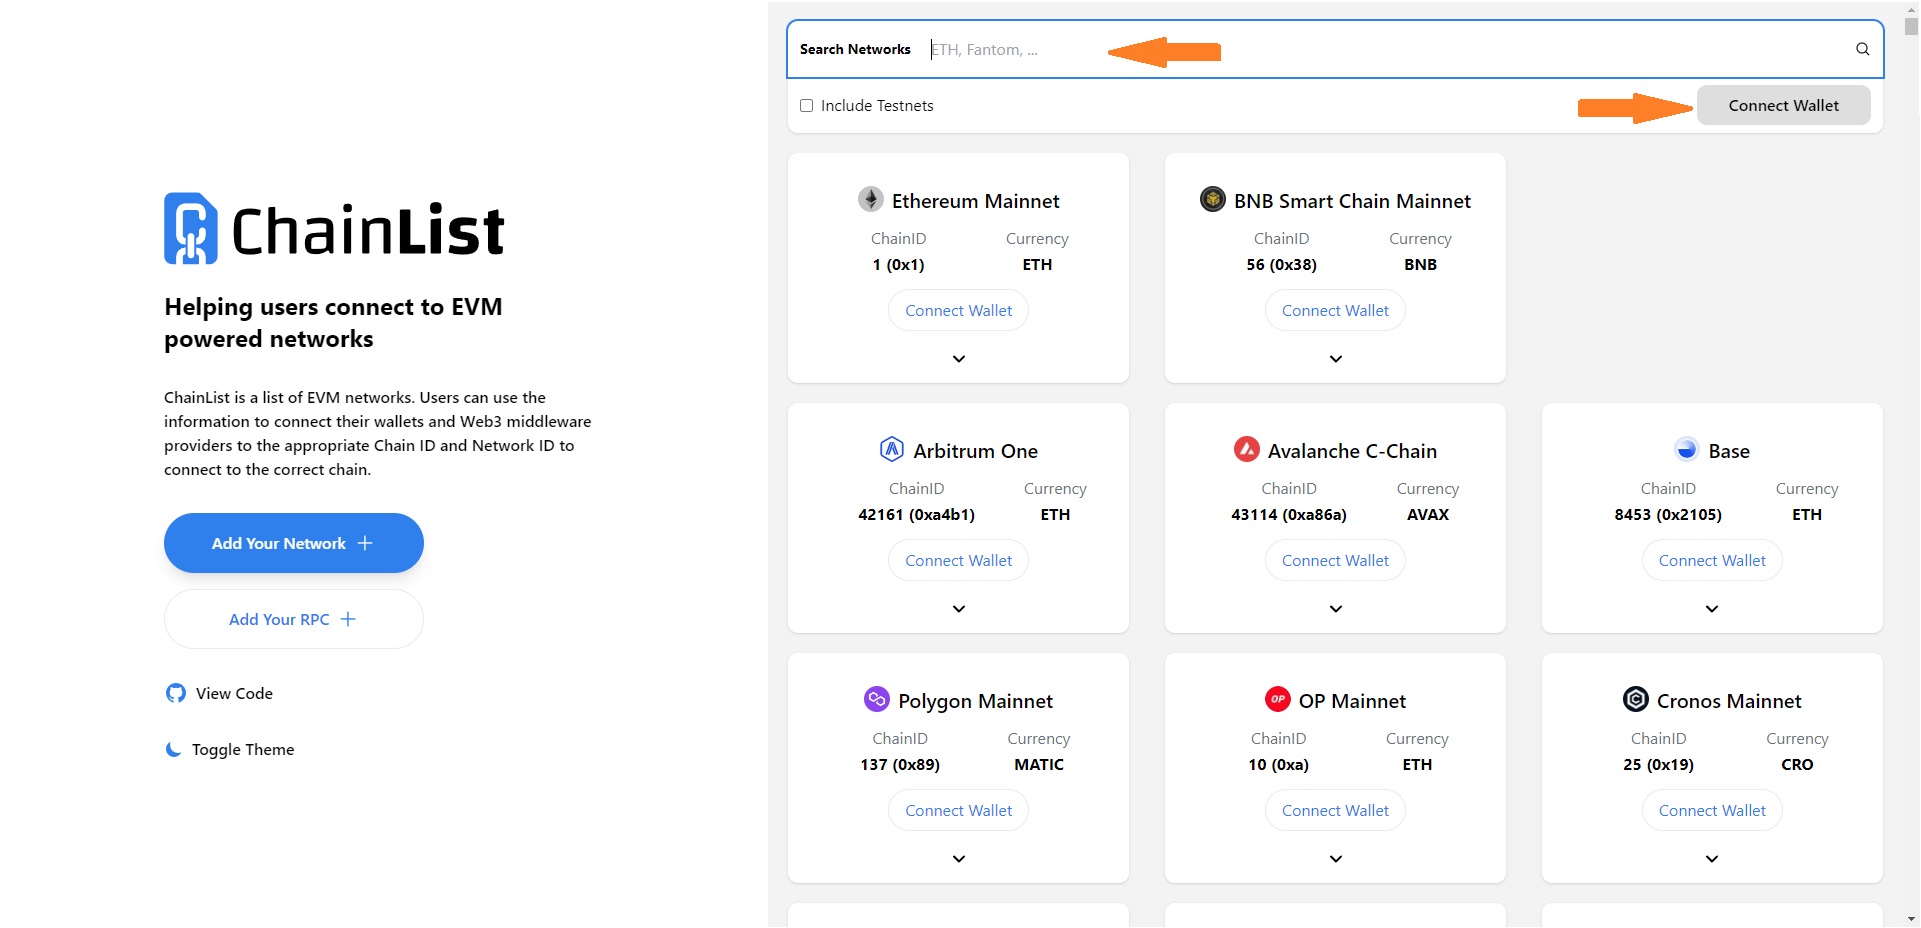Connect wallet to BNB Smart Chain Mainnet
The width and height of the screenshot is (1921, 928).
click(1335, 311)
